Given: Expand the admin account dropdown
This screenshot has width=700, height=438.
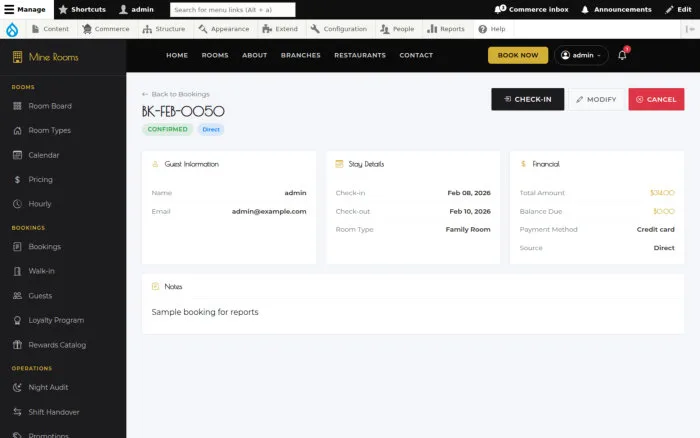Looking at the screenshot, I should (x=581, y=55).
